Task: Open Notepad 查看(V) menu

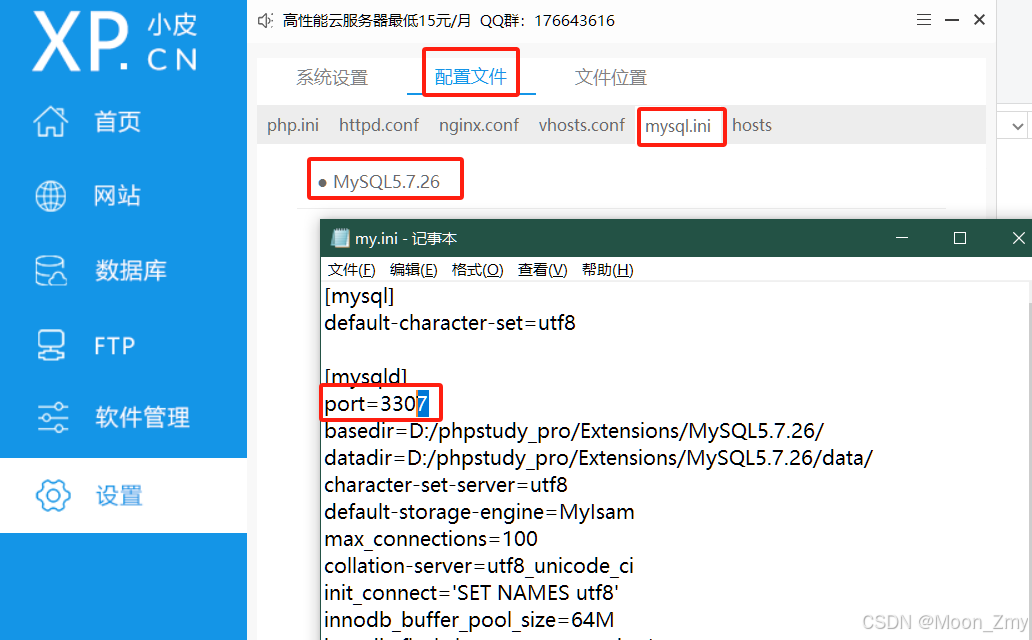Action: 542,270
